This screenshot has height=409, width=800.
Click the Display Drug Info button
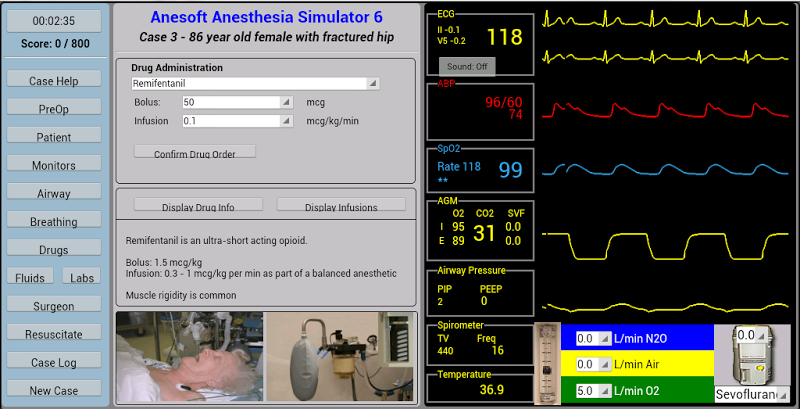[x=198, y=207]
